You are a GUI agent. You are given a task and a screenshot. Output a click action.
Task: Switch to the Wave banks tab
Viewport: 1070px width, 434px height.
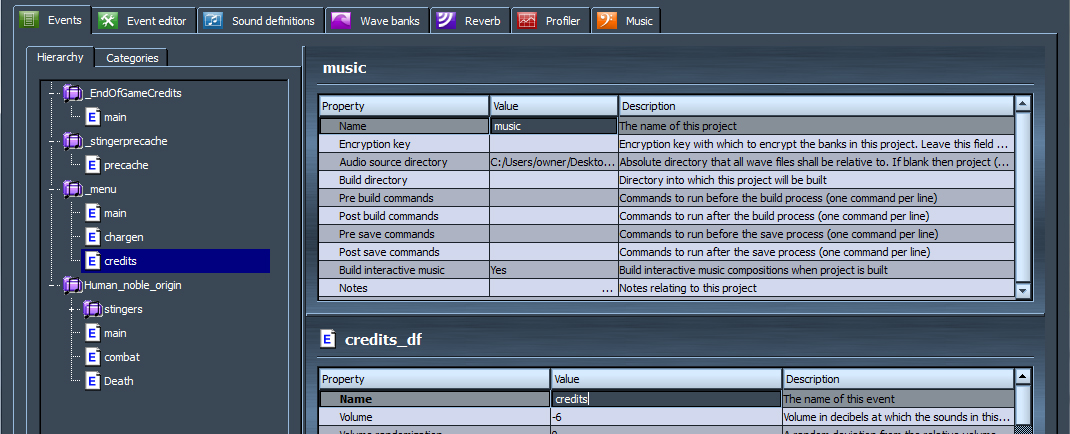click(379, 20)
